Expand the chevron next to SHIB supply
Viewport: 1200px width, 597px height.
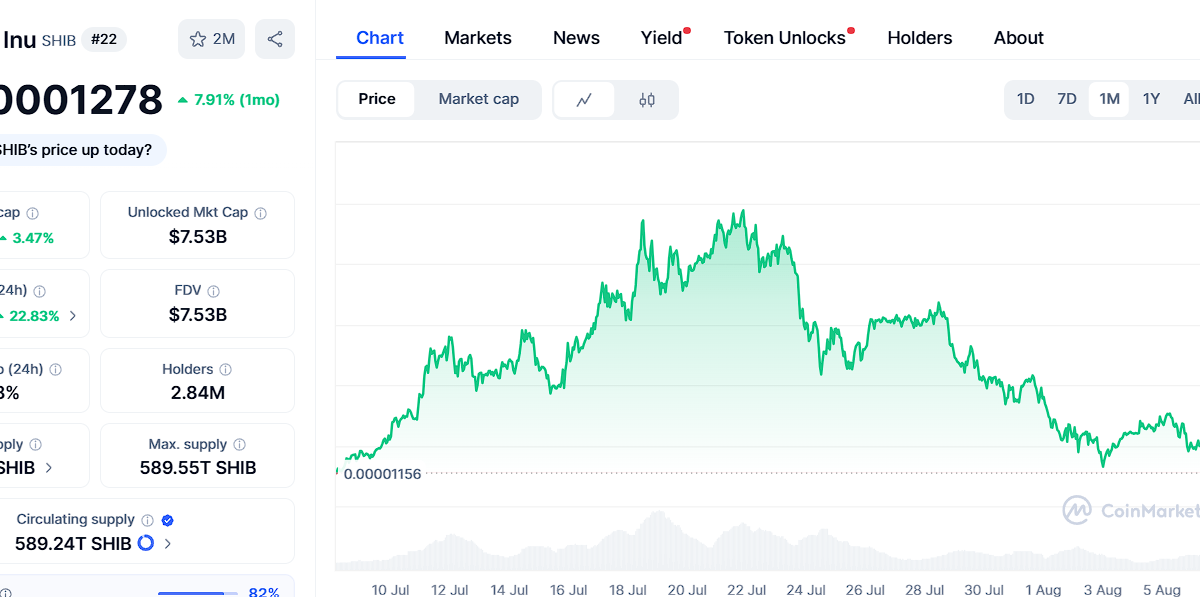(x=49, y=467)
